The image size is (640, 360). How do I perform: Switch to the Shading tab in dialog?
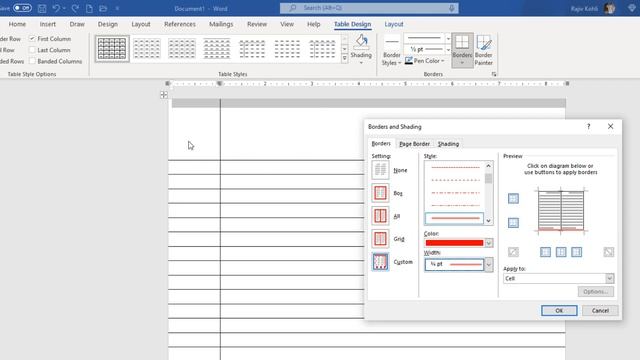[x=448, y=144]
